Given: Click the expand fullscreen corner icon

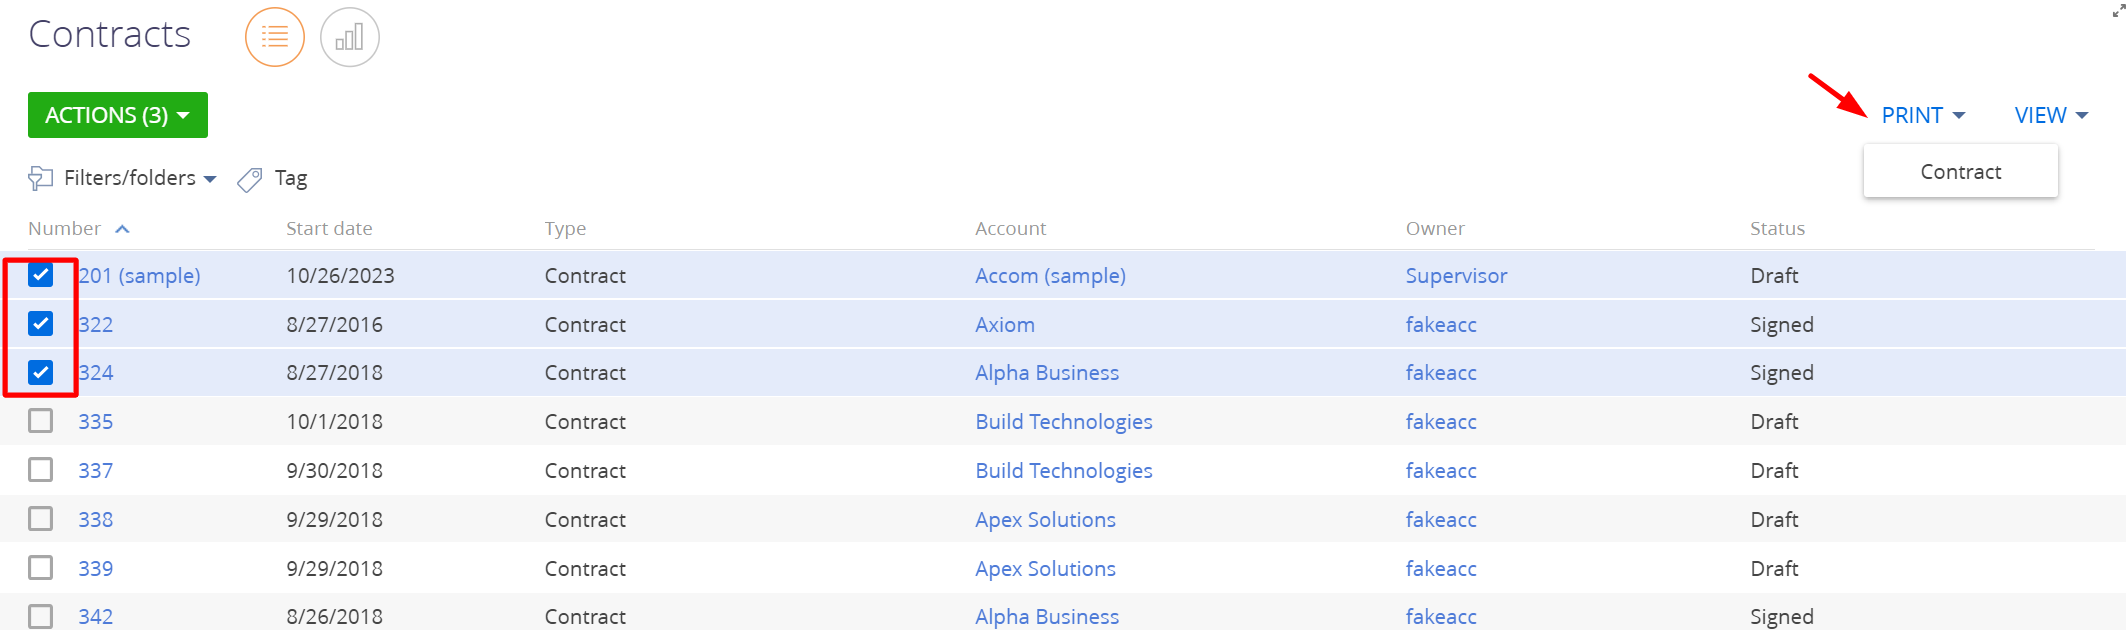Looking at the screenshot, I should coord(2118,9).
